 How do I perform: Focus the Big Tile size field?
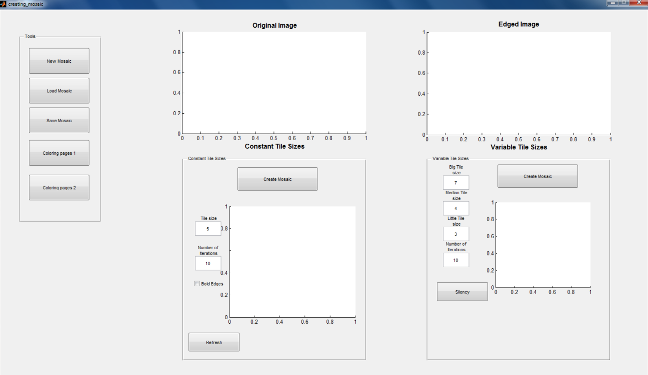pos(456,182)
